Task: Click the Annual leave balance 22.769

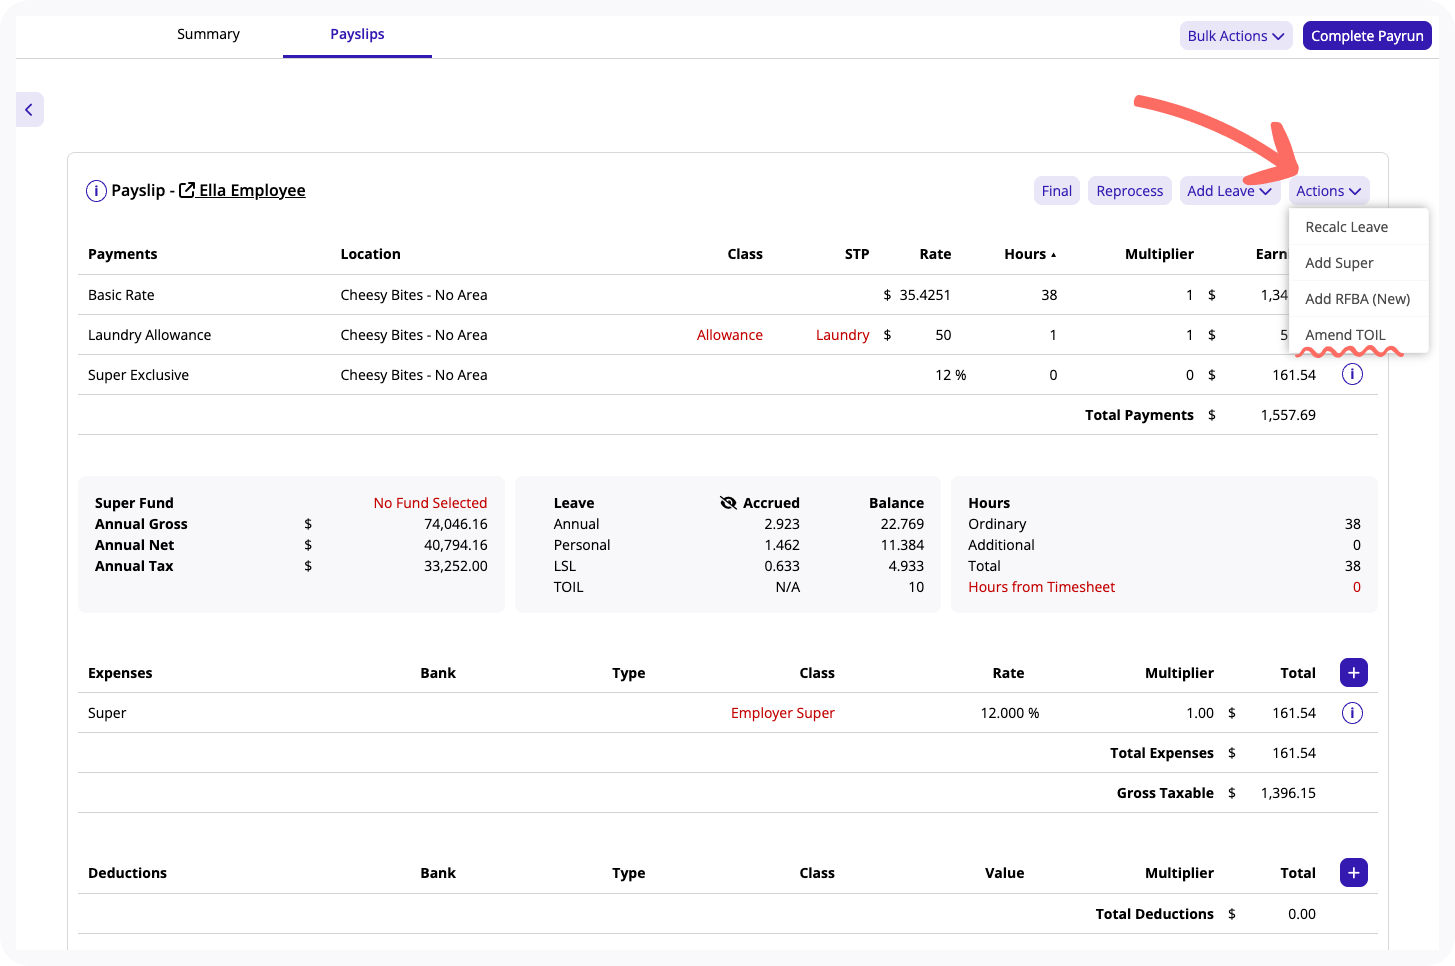Action: click(902, 524)
